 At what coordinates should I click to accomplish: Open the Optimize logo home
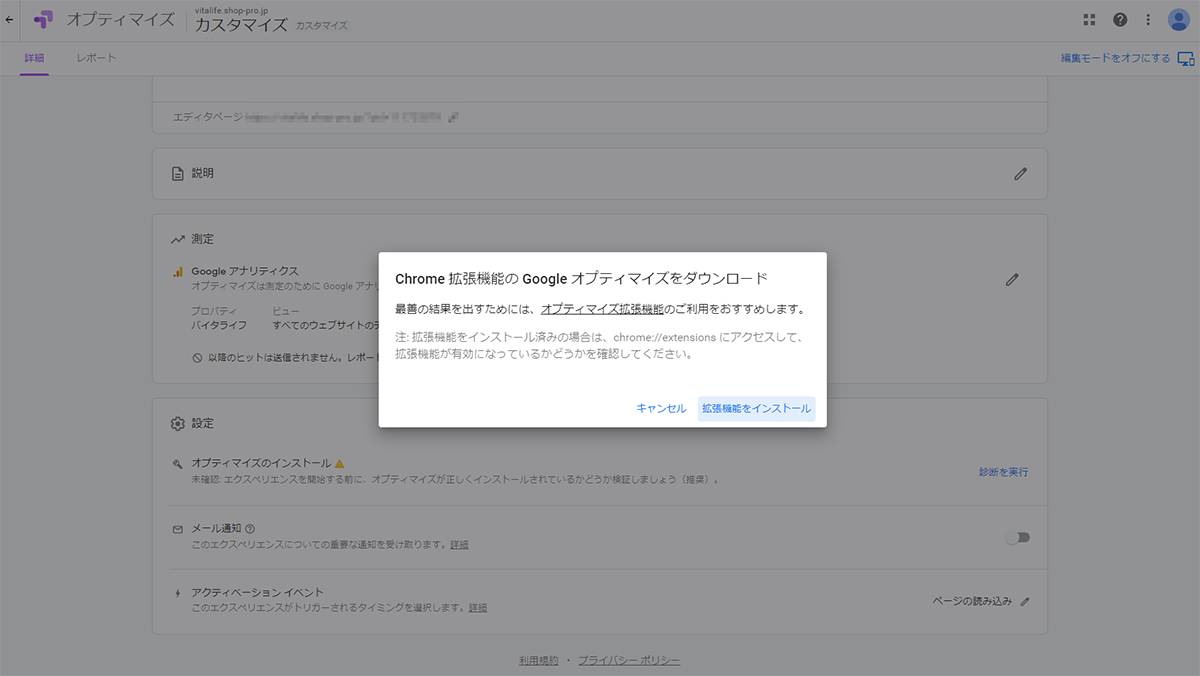click(43, 19)
